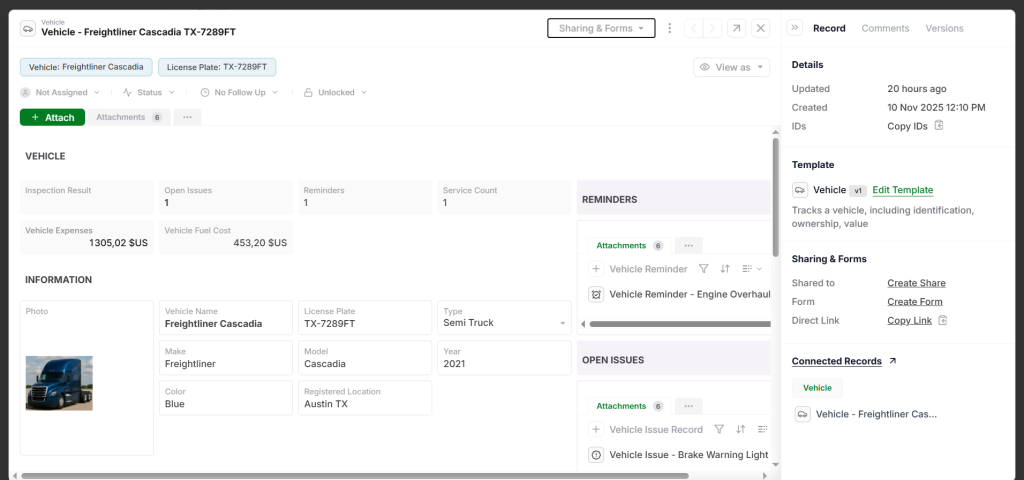Click the green Attach button
Screen dimensions: 1024x480
tap(52, 118)
